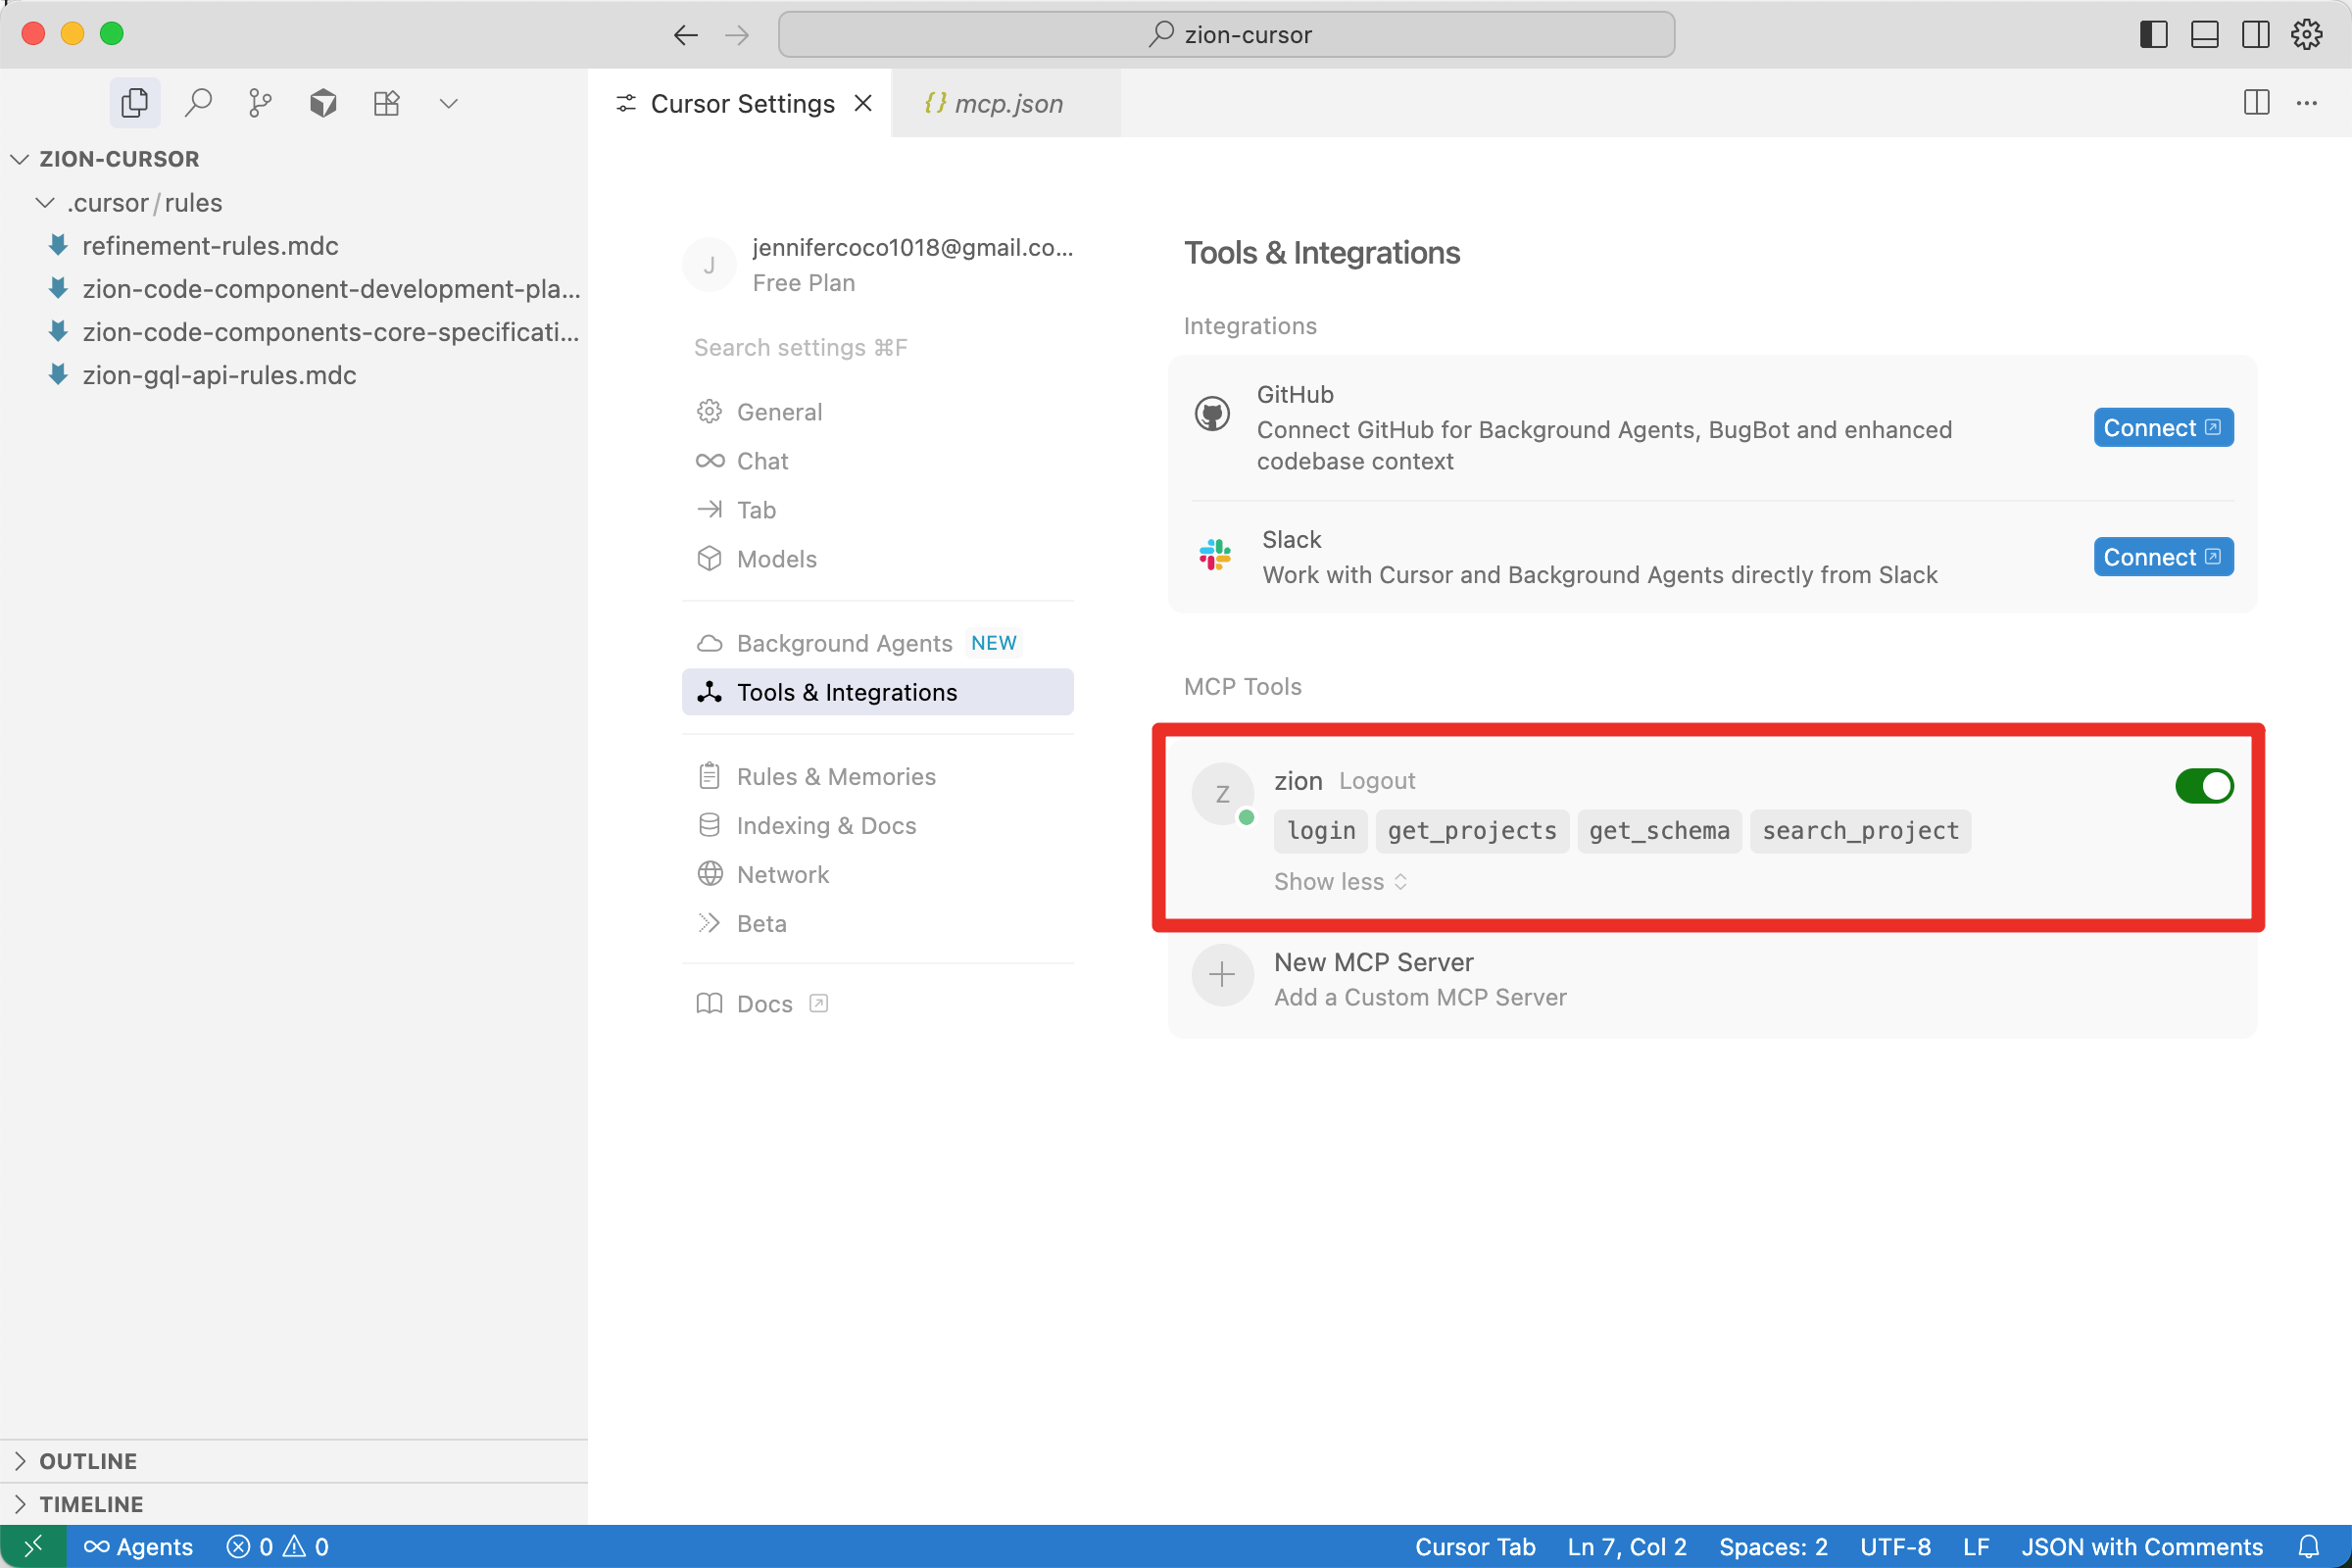This screenshot has width=2352, height=1568.
Task: Open the Network settings section
Action: (878, 874)
